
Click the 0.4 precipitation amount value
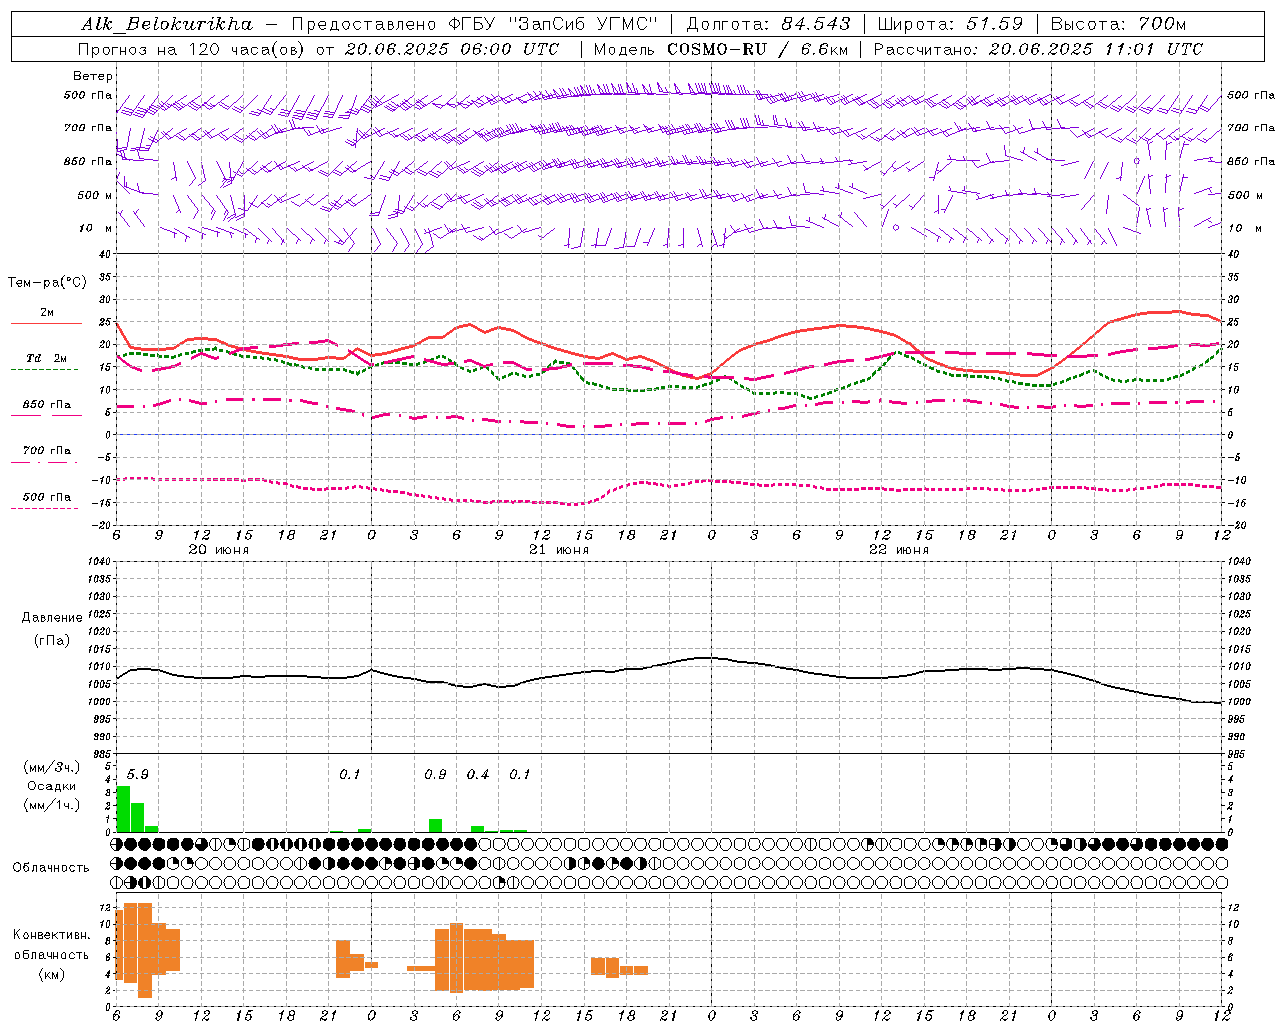click(x=478, y=775)
